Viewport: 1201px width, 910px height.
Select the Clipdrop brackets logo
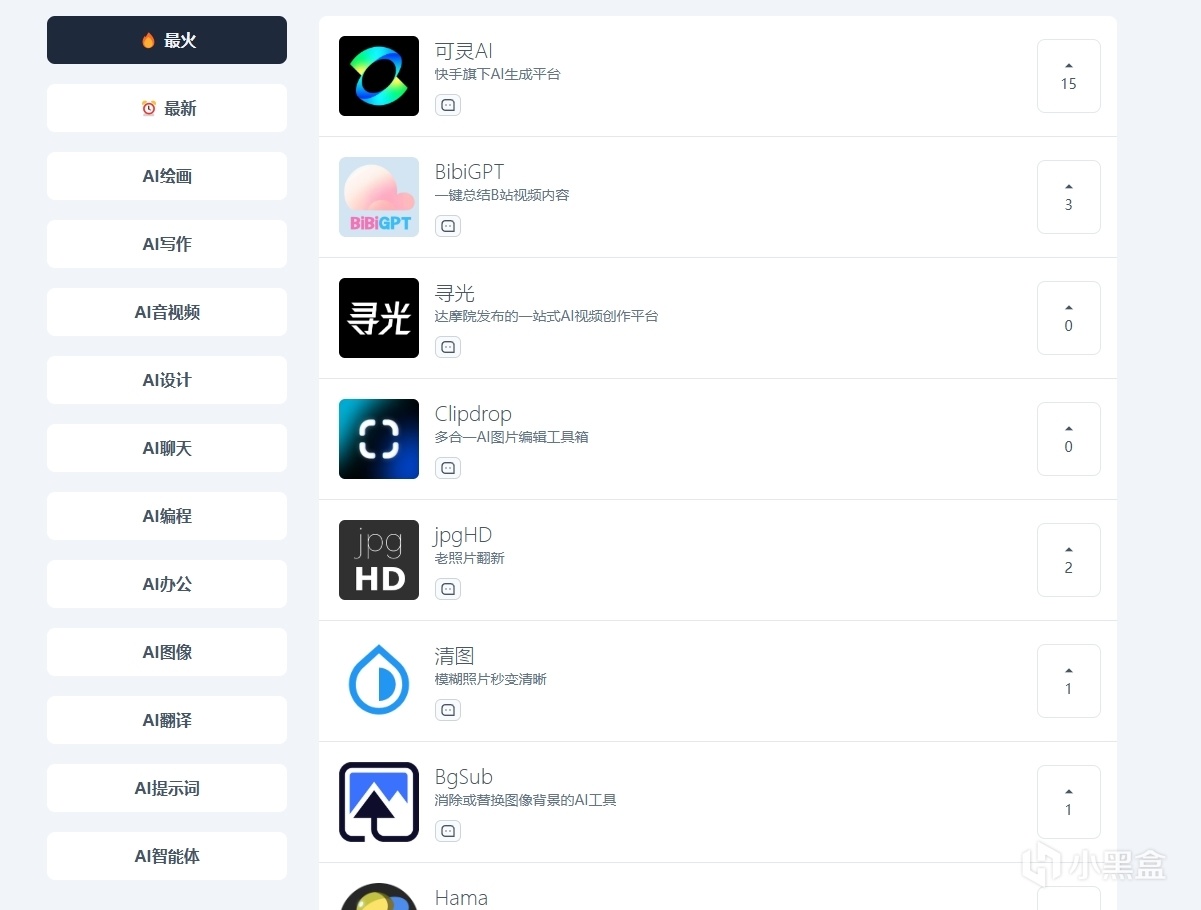click(378, 439)
